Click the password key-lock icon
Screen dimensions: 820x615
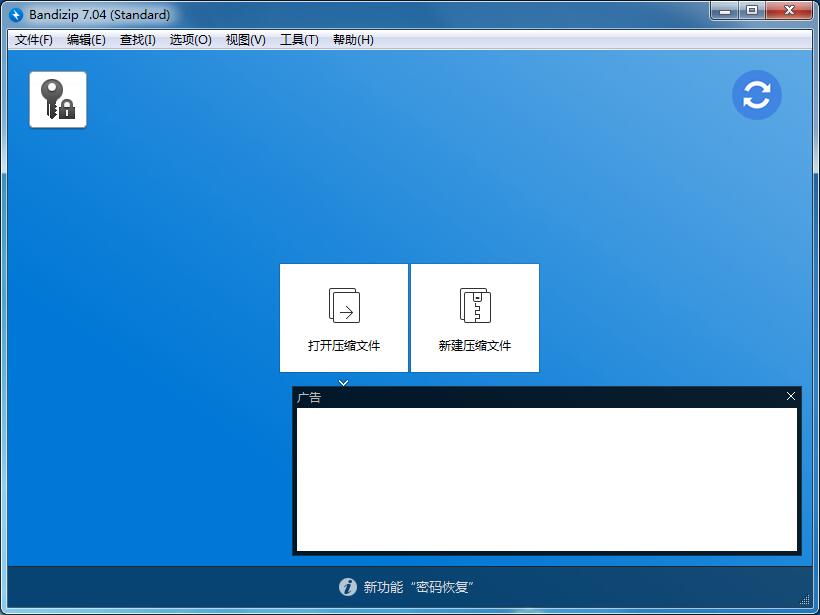point(57,99)
